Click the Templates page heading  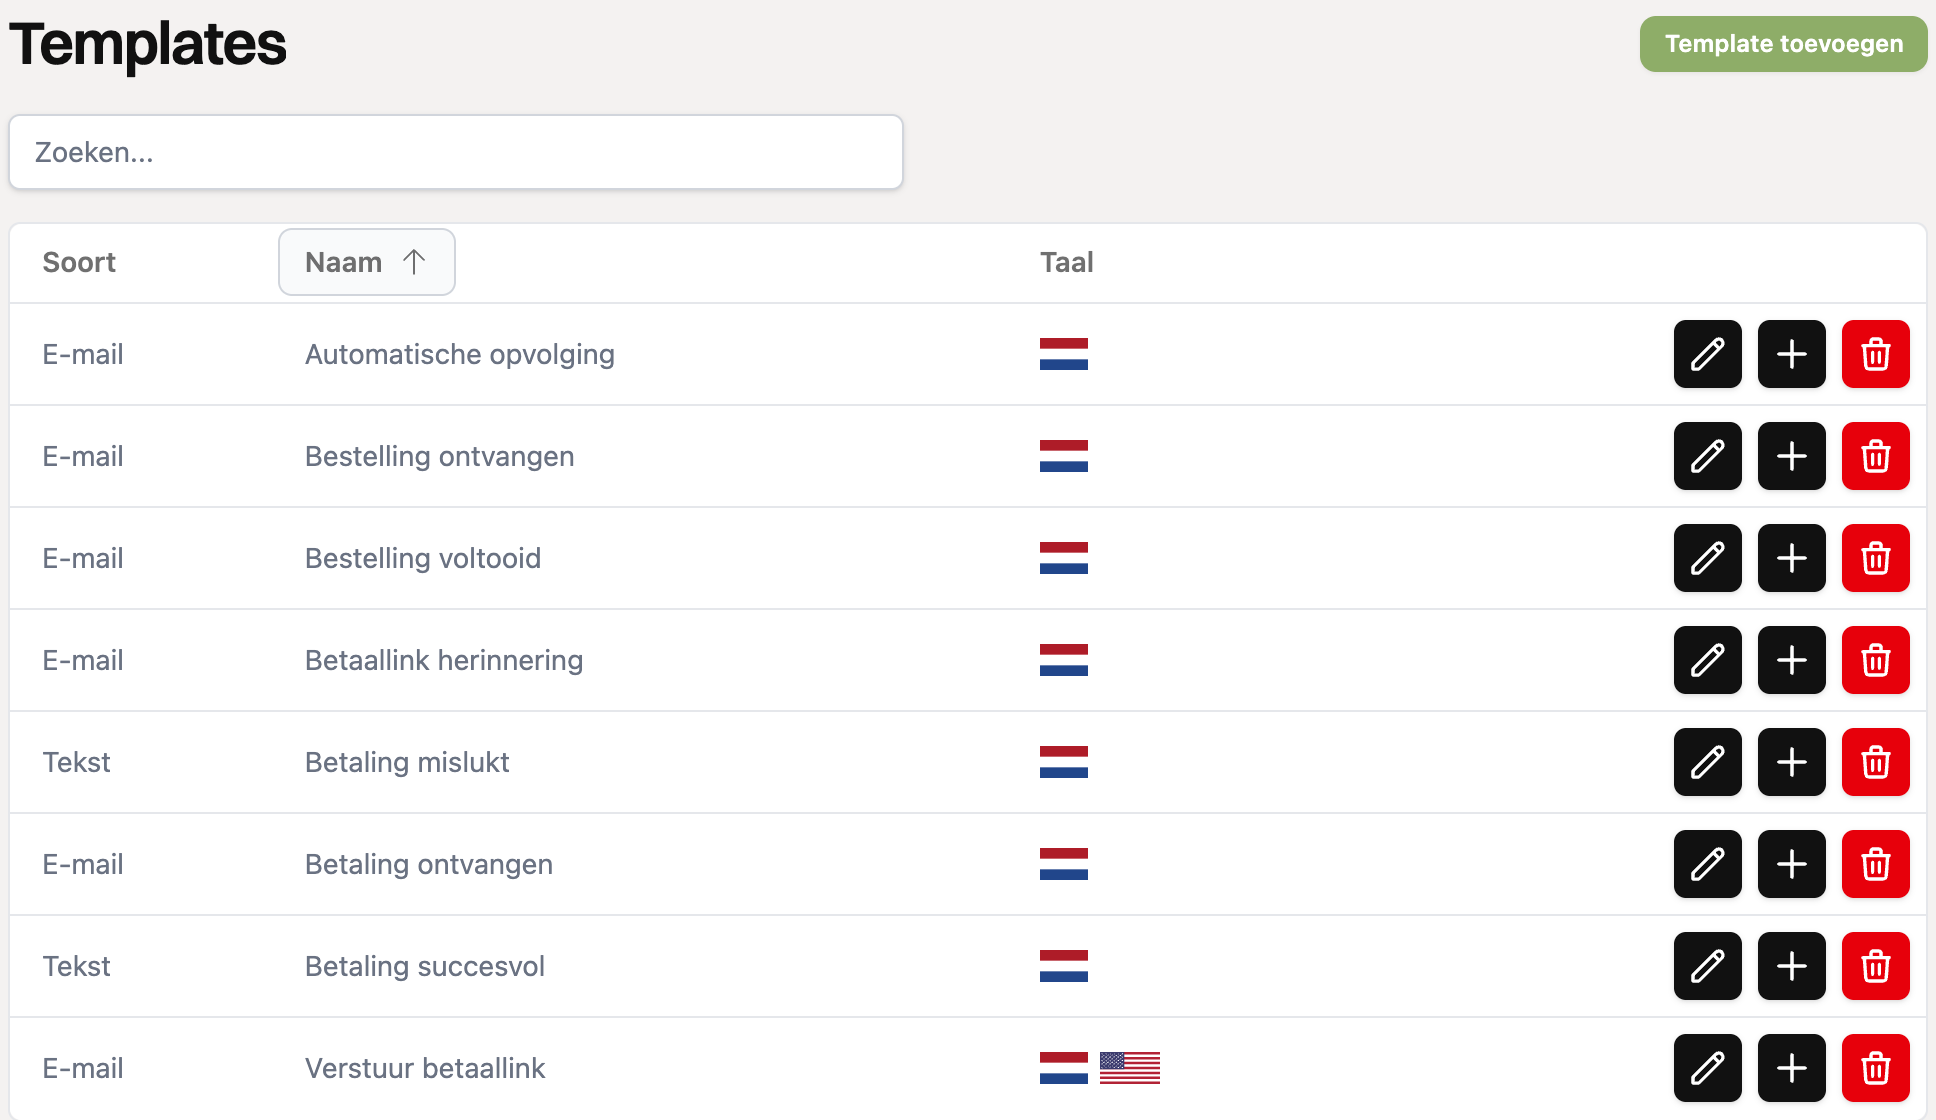click(x=148, y=44)
